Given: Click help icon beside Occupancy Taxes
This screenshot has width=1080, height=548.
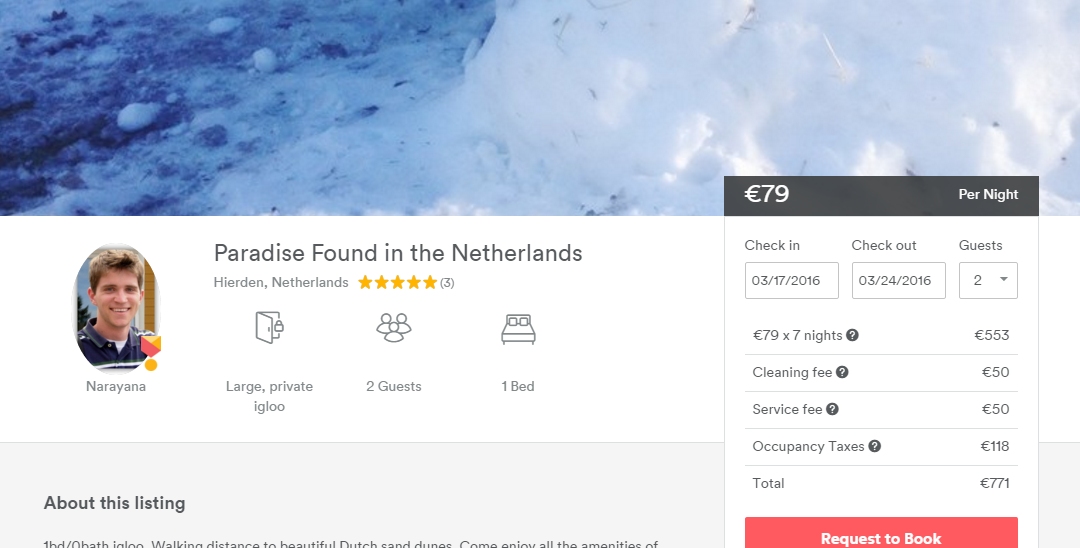Looking at the screenshot, I should click(875, 446).
